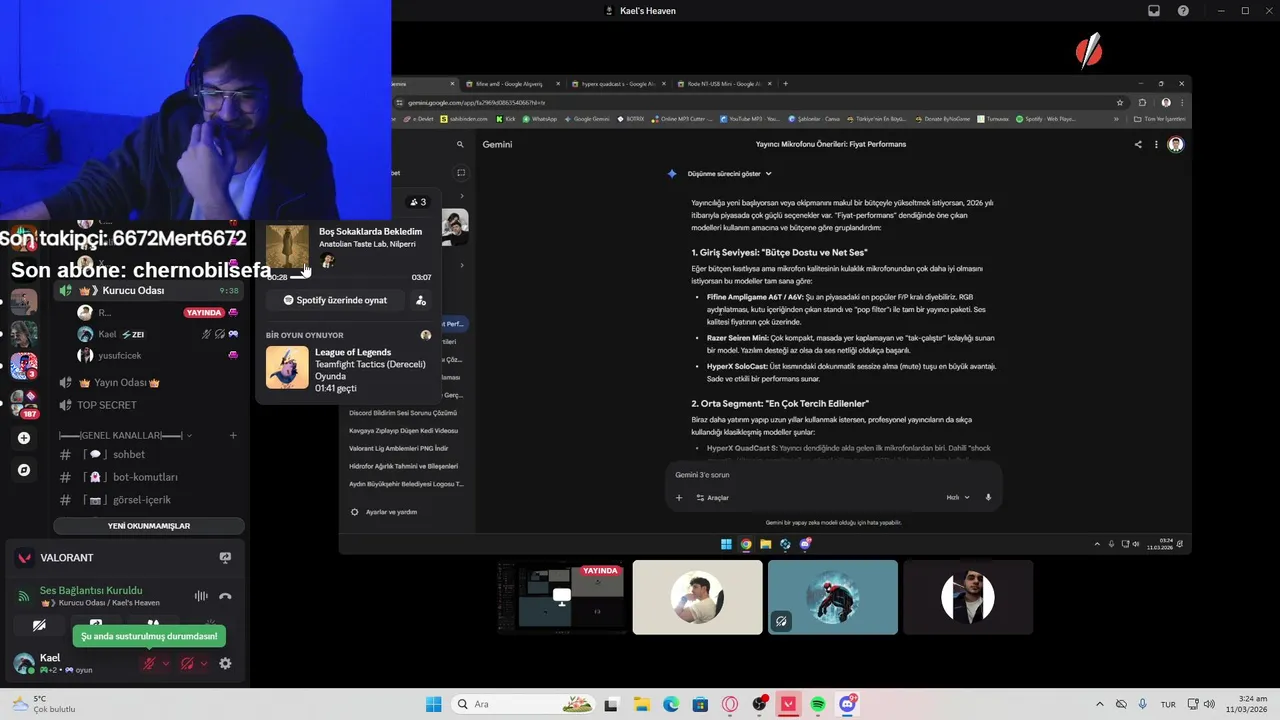Screen dimensions: 1280x720
Task: Toggle Discord microphone mute in user panel
Action: pos(150,663)
